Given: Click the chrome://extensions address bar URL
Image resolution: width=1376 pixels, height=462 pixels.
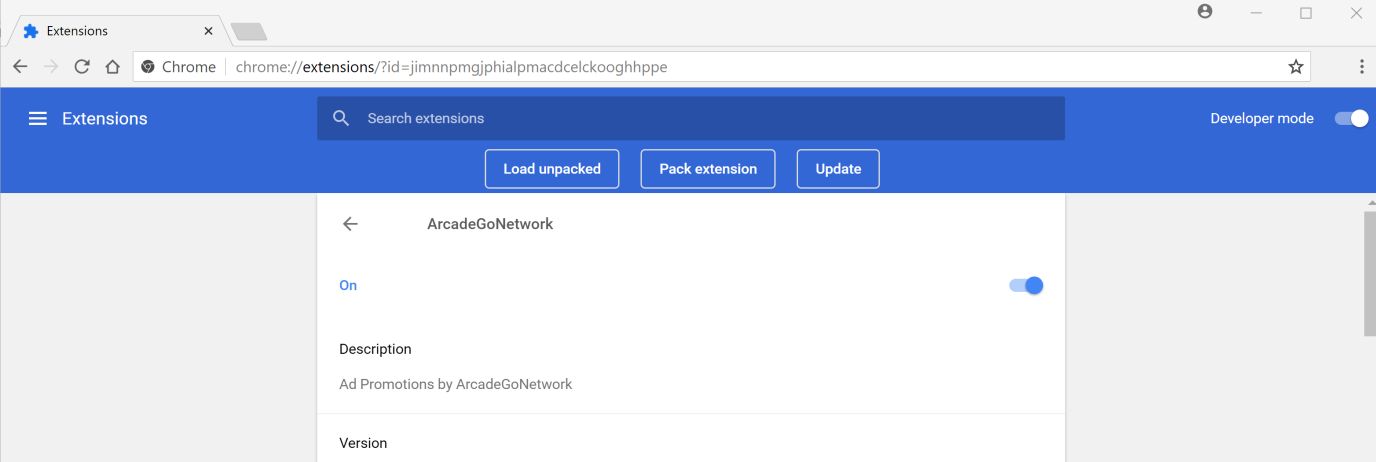Looking at the screenshot, I should pos(451,67).
